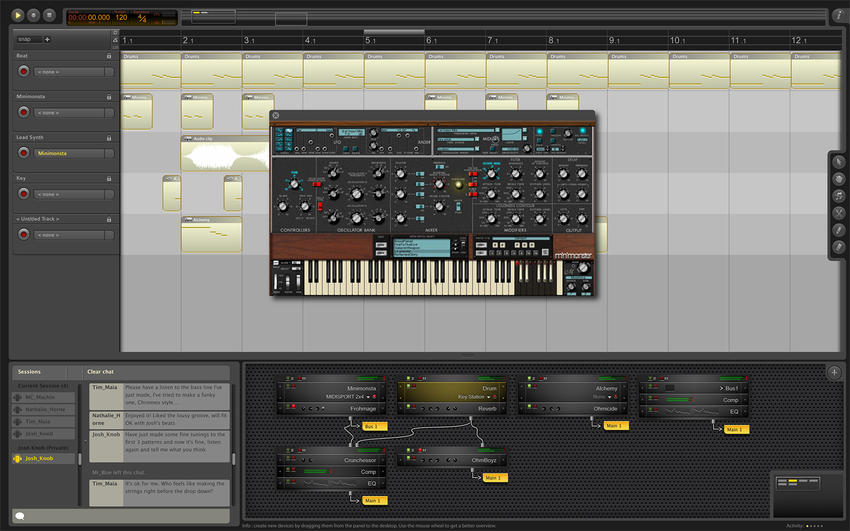
Task: Arm record on the Key track
Action: click(x=23, y=193)
